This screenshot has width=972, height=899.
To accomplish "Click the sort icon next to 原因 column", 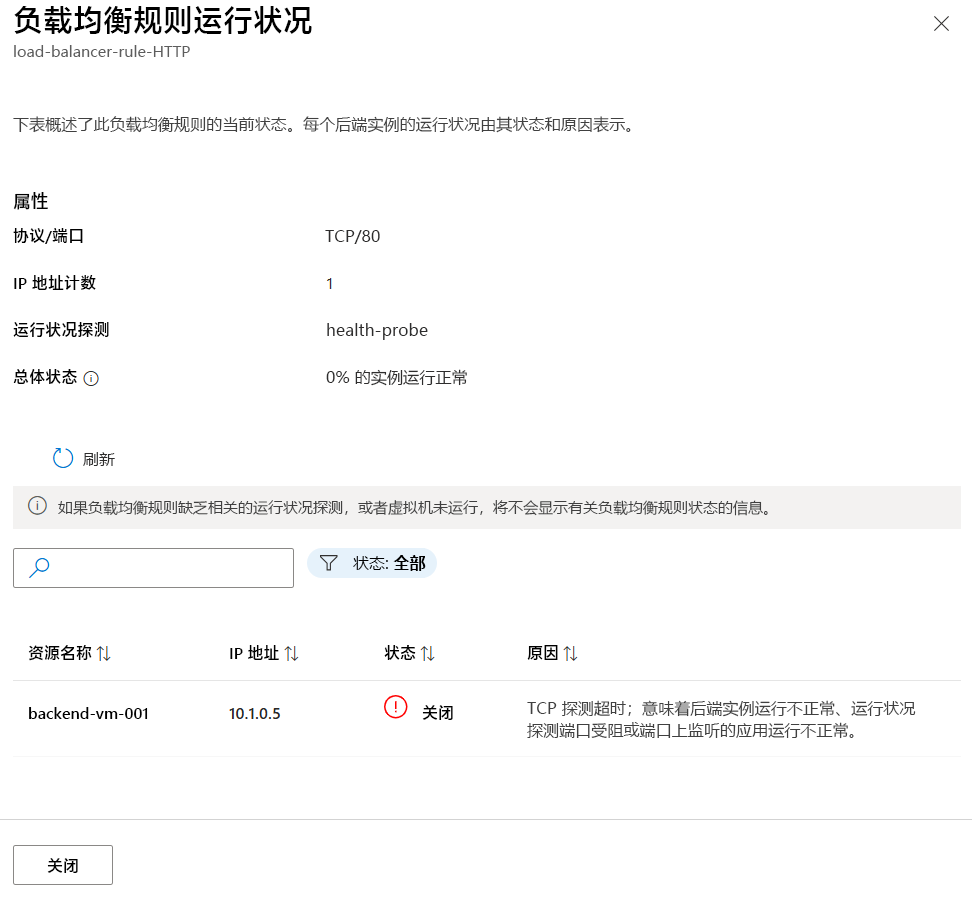I will [569, 652].
